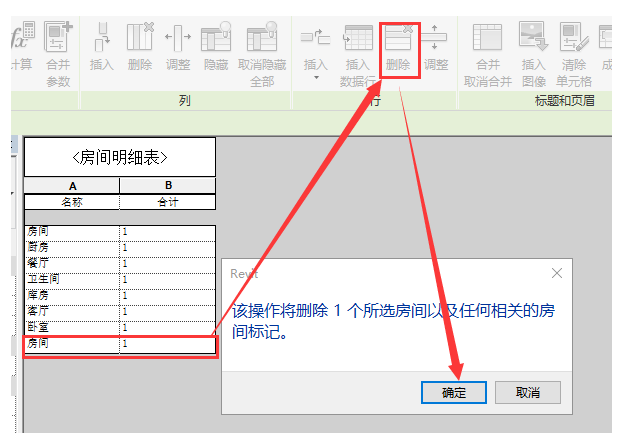Image resolution: width=619 pixels, height=438 pixels.
Task: Click 确定 in the Revit dialog
Action: tap(454, 392)
